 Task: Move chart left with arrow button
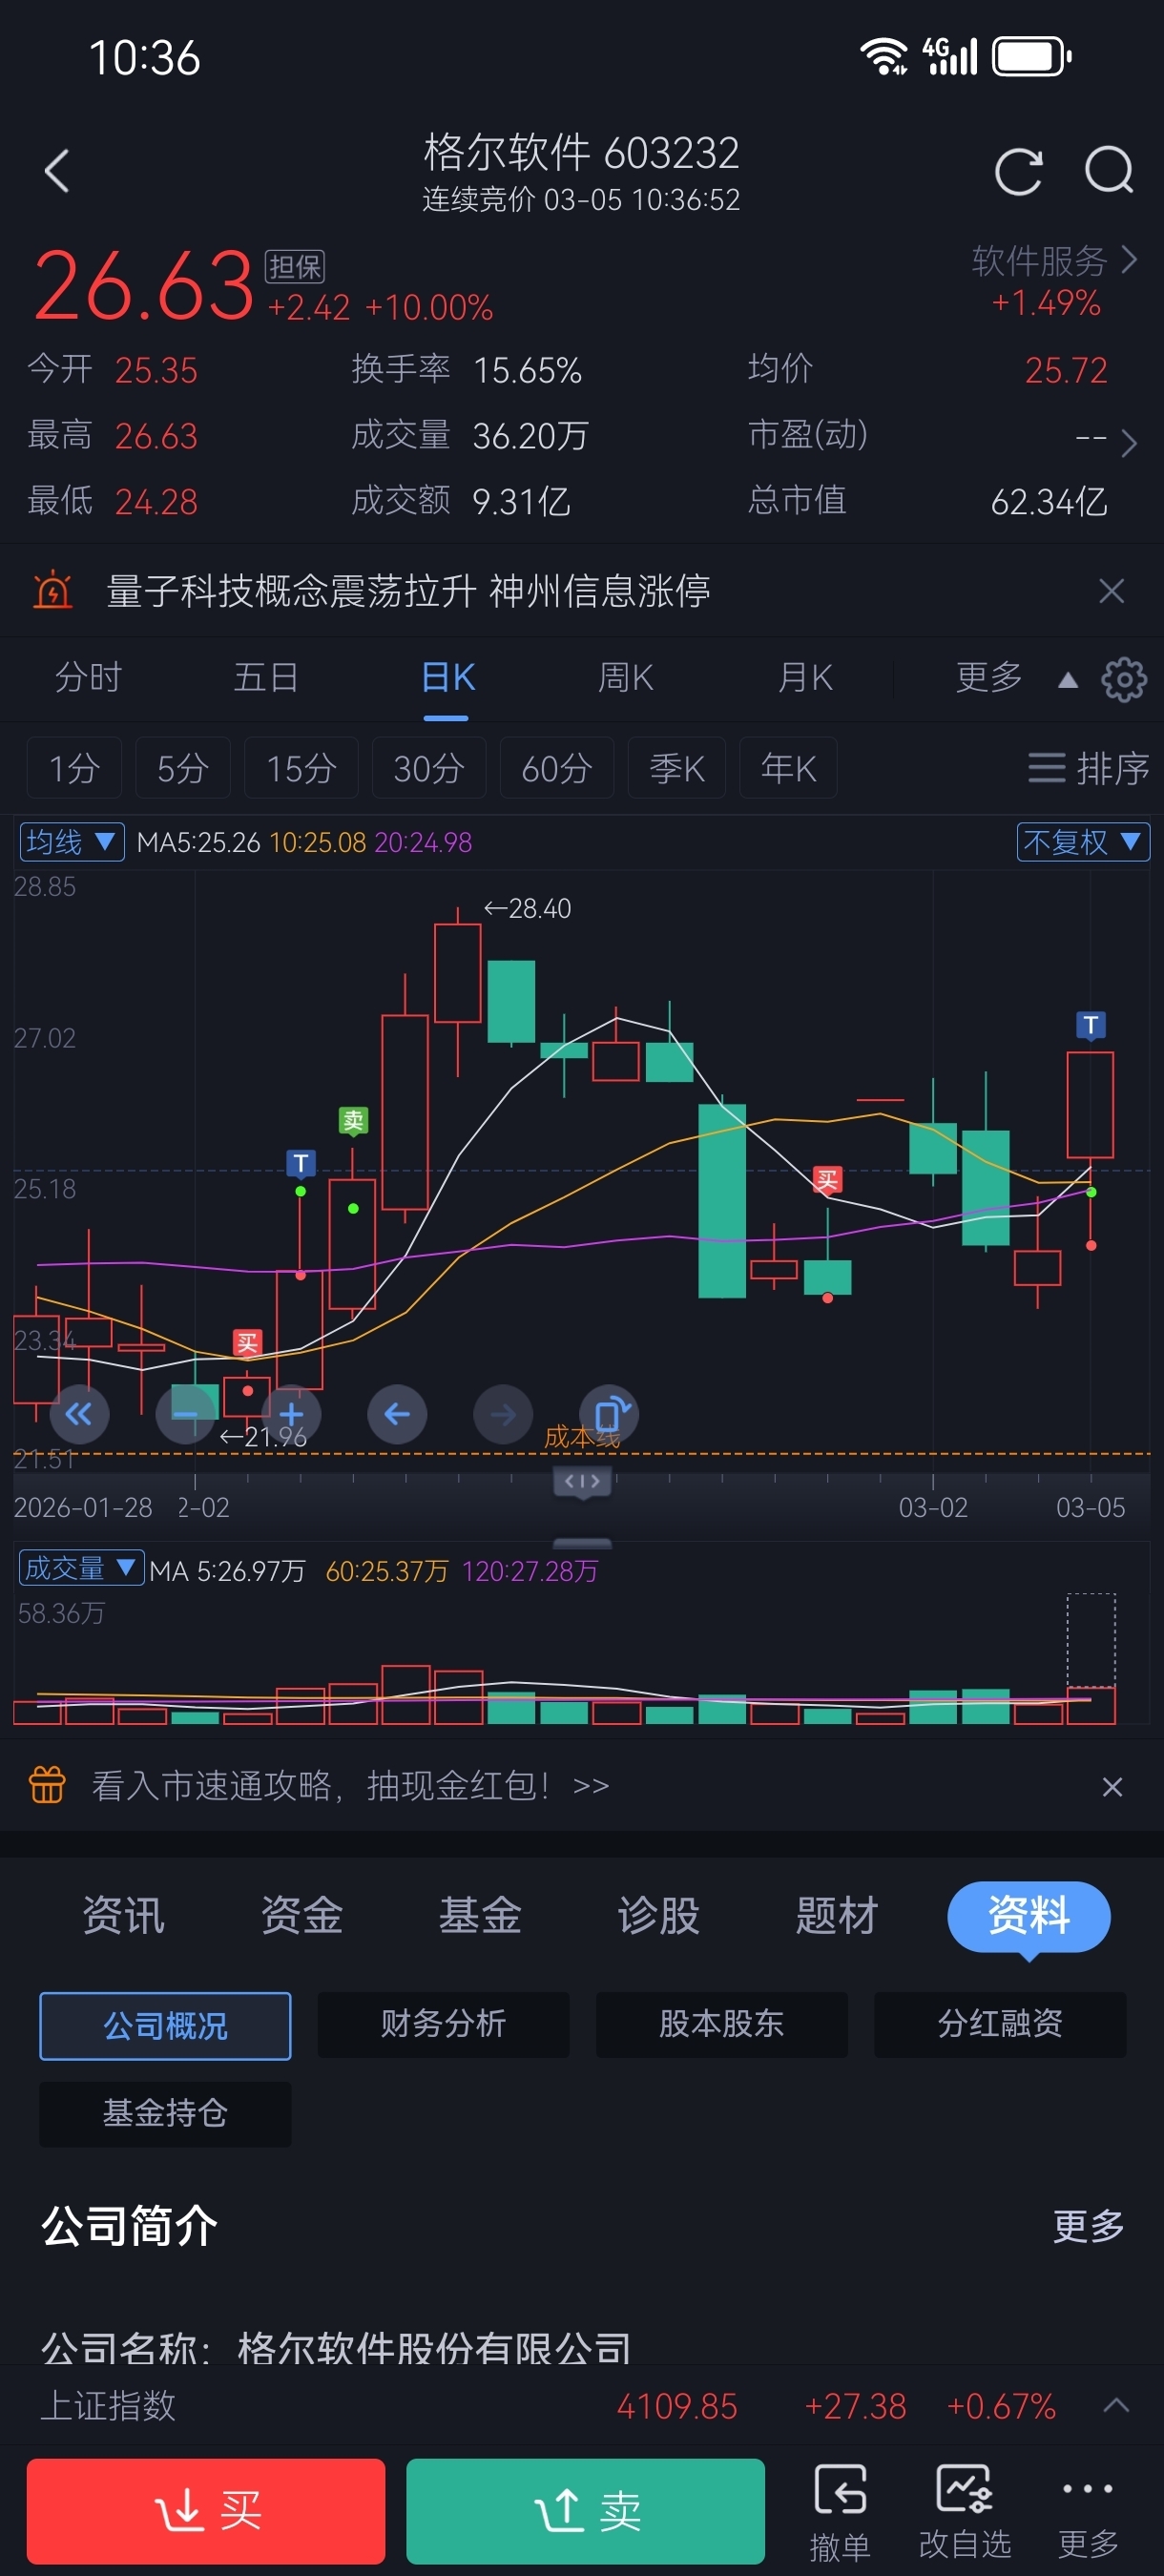[x=397, y=1413]
